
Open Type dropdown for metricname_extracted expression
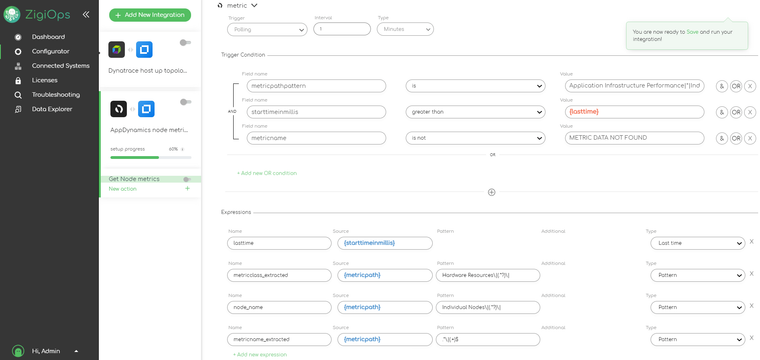click(x=697, y=339)
